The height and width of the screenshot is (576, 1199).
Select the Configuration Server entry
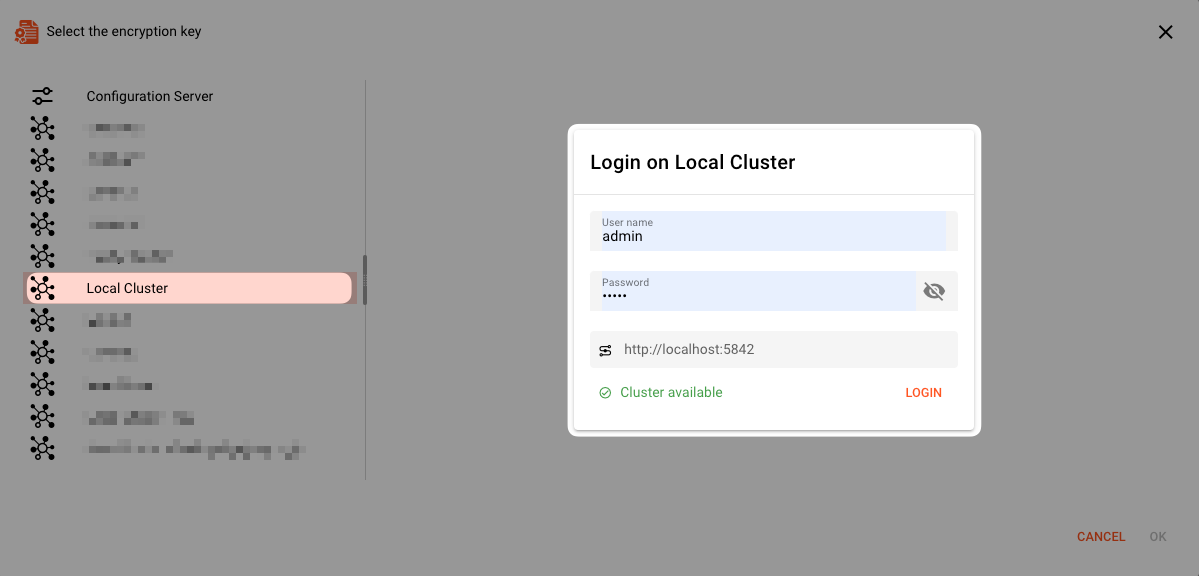[x=149, y=96]
